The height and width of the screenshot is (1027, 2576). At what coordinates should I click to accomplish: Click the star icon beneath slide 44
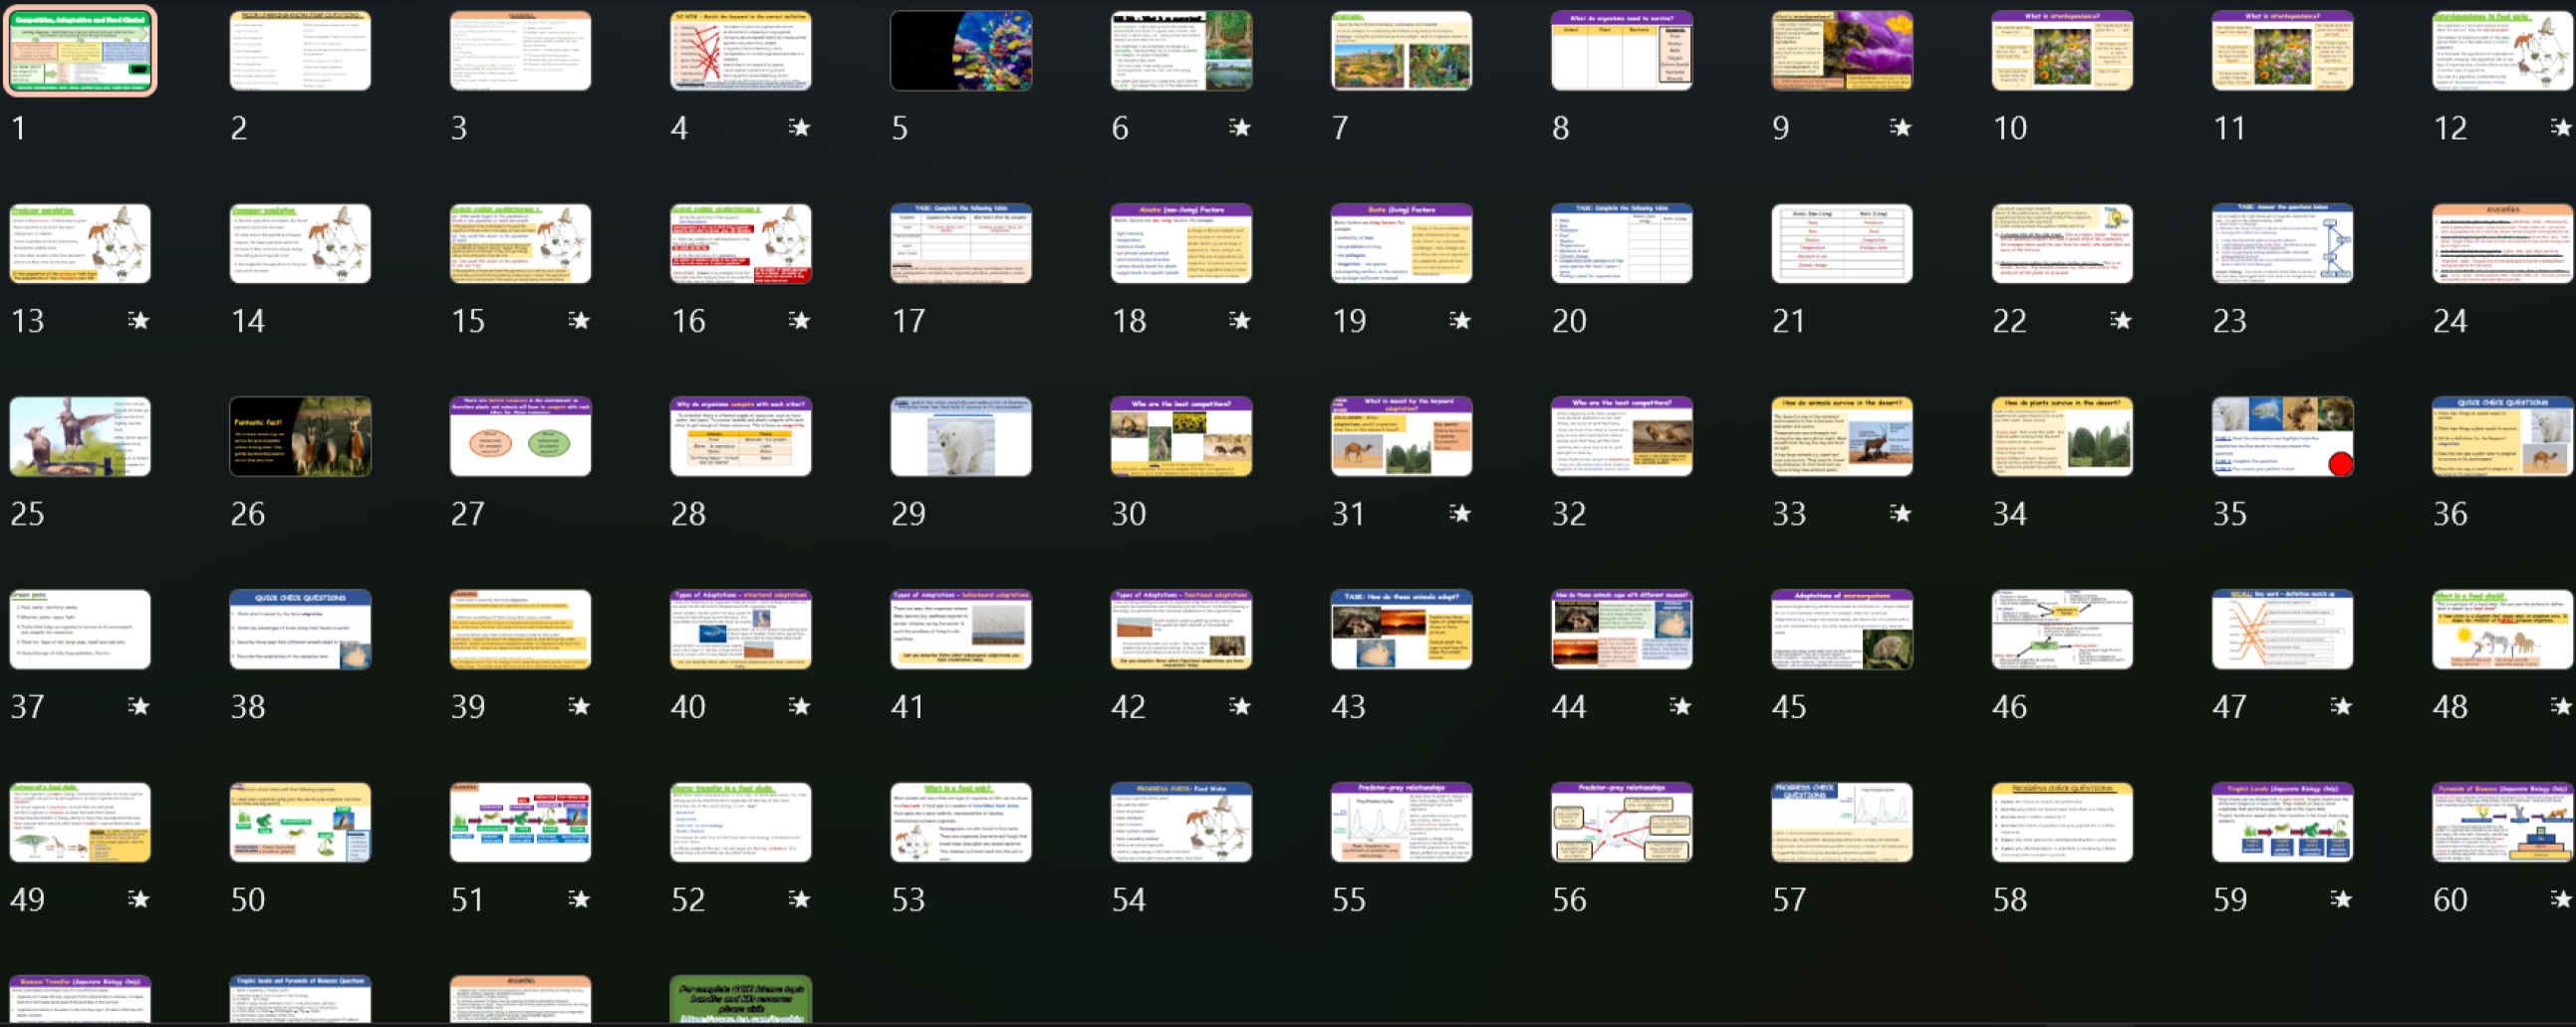[1680, 706]
